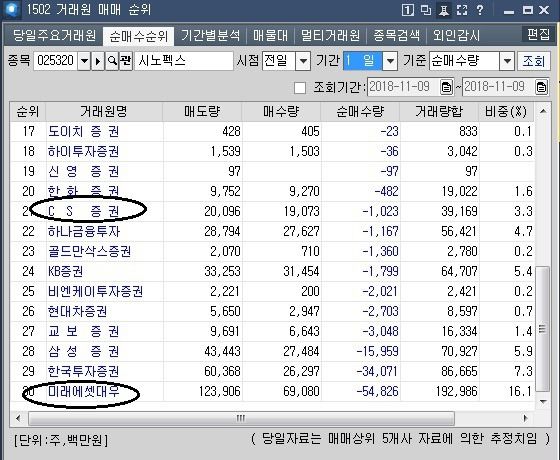
Task: Switch to the 멀티거래원 tab
Action: click(330, 36)
